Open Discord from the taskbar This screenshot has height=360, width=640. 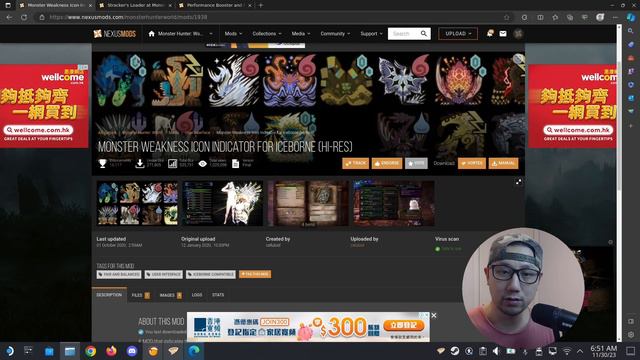[x=132, y=351]
